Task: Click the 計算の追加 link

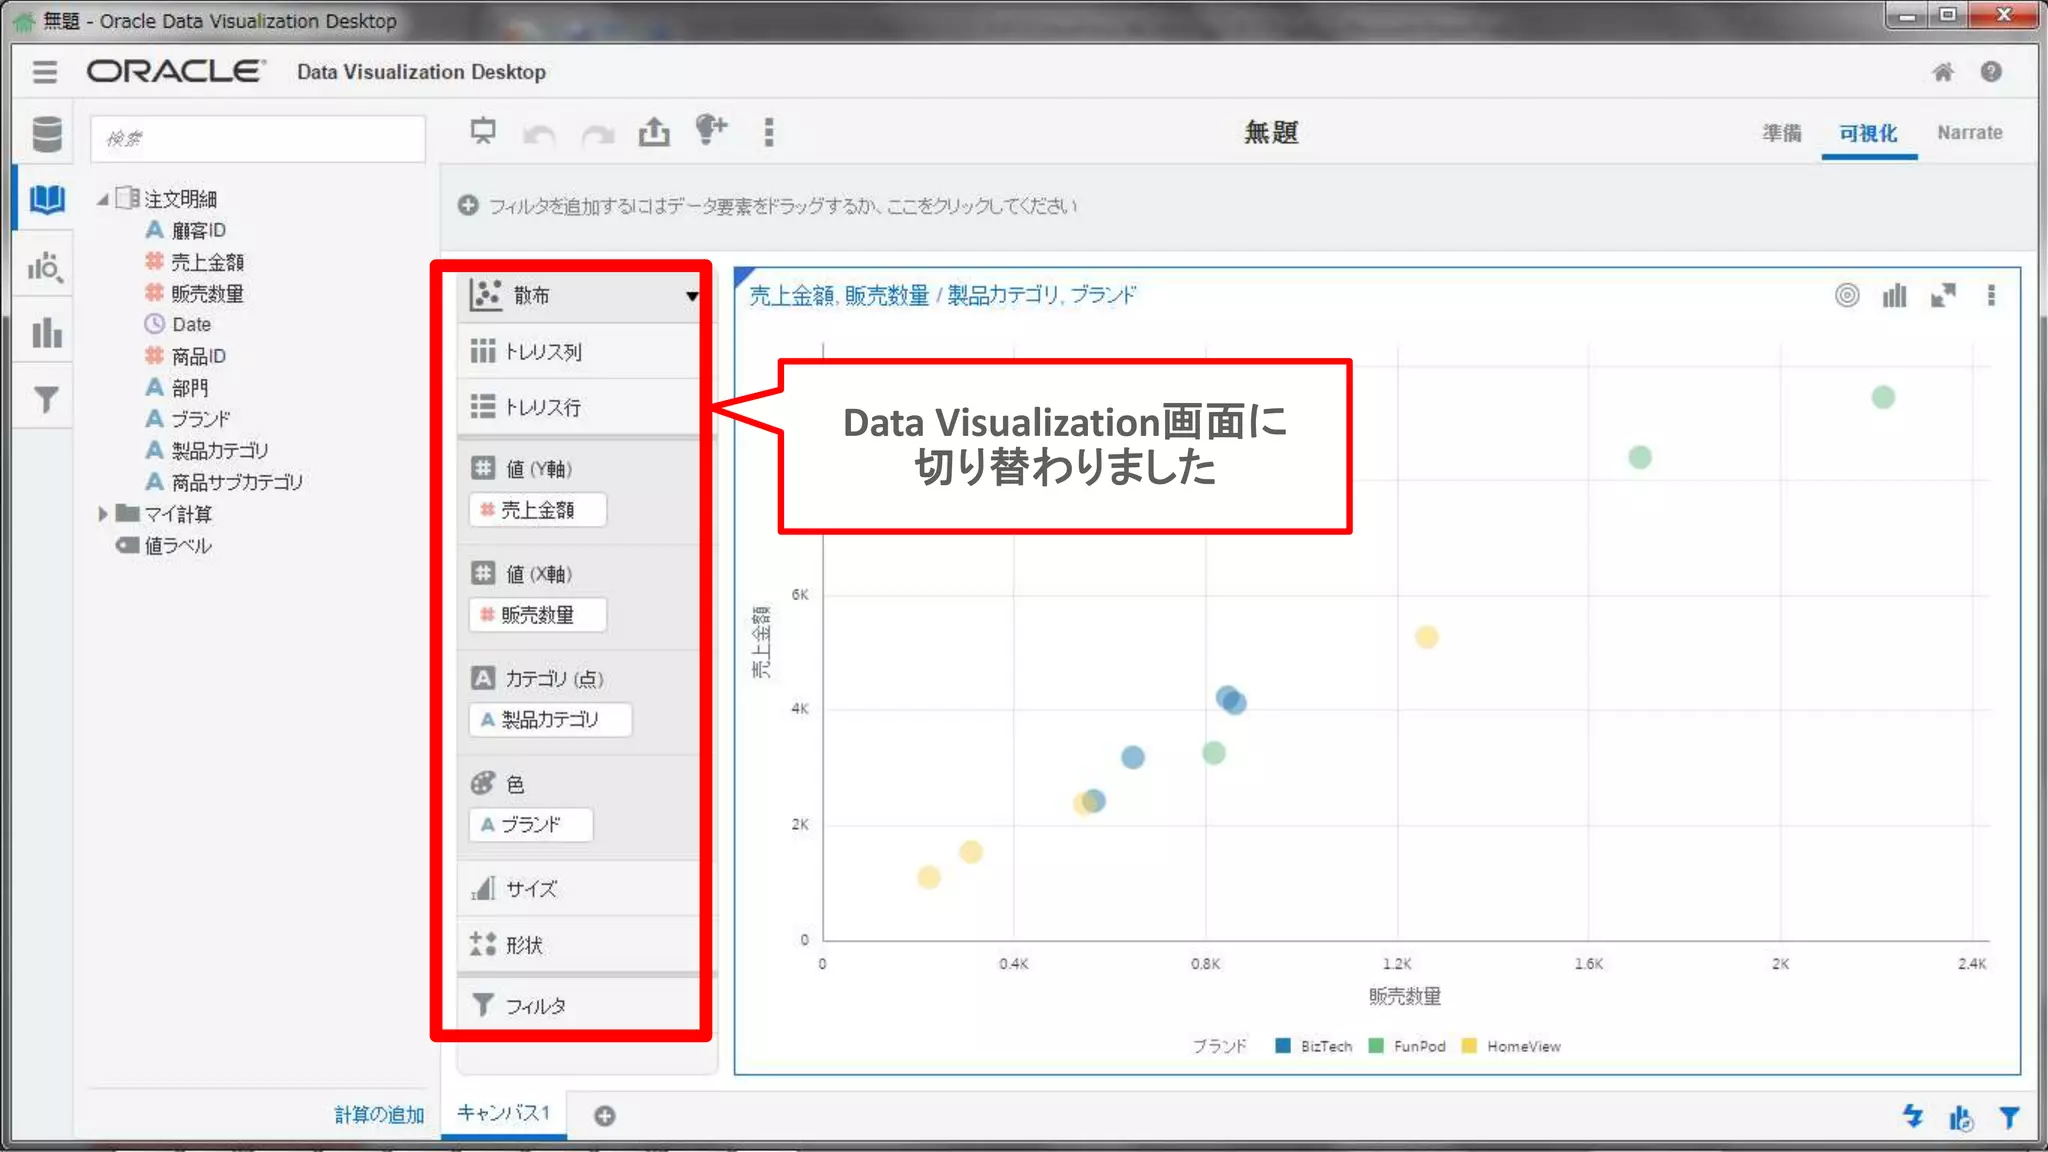Action: [x=379, y=1114]
